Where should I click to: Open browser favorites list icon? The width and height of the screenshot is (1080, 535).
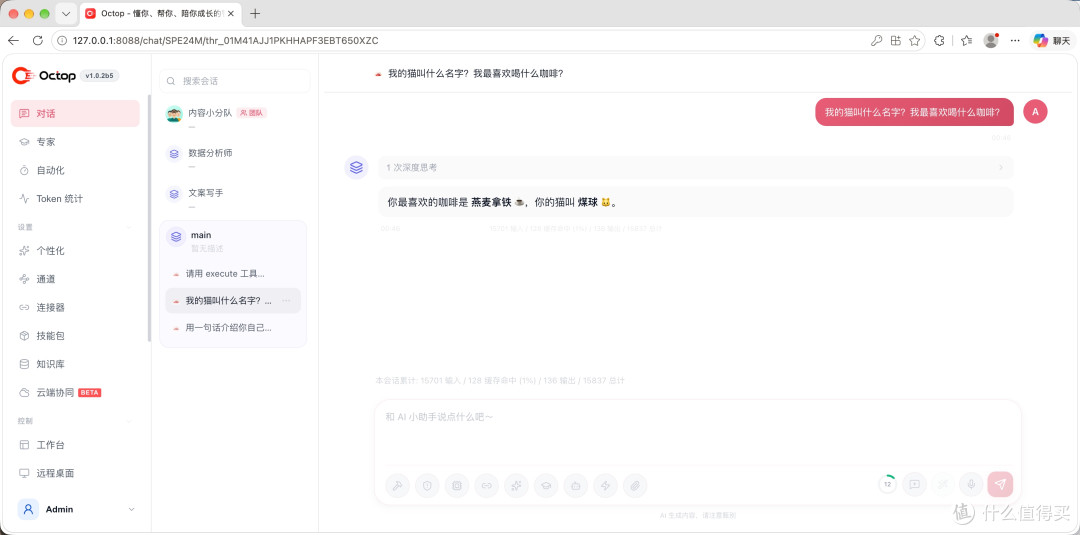click(x=966, y=41)
